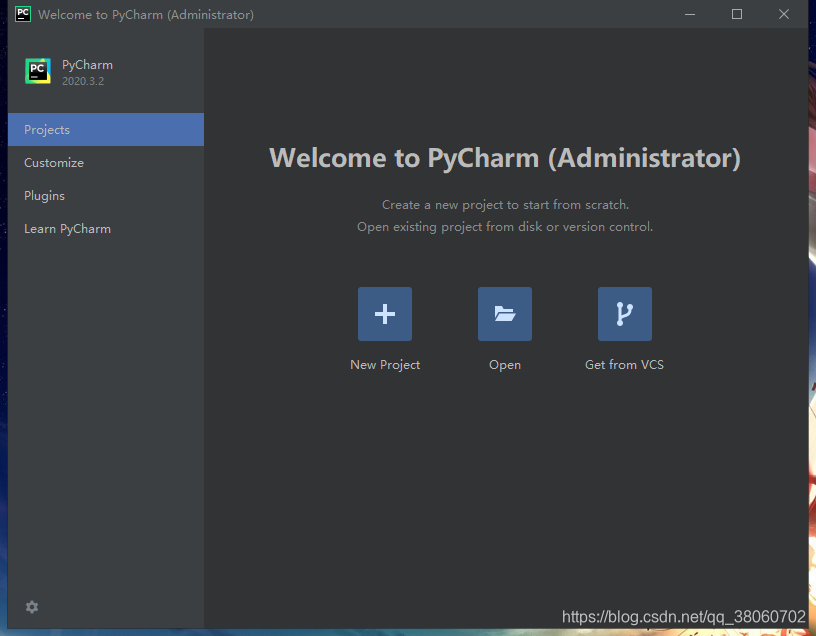
Task: Click the Get from VCS label
Action: click(624, 364)
